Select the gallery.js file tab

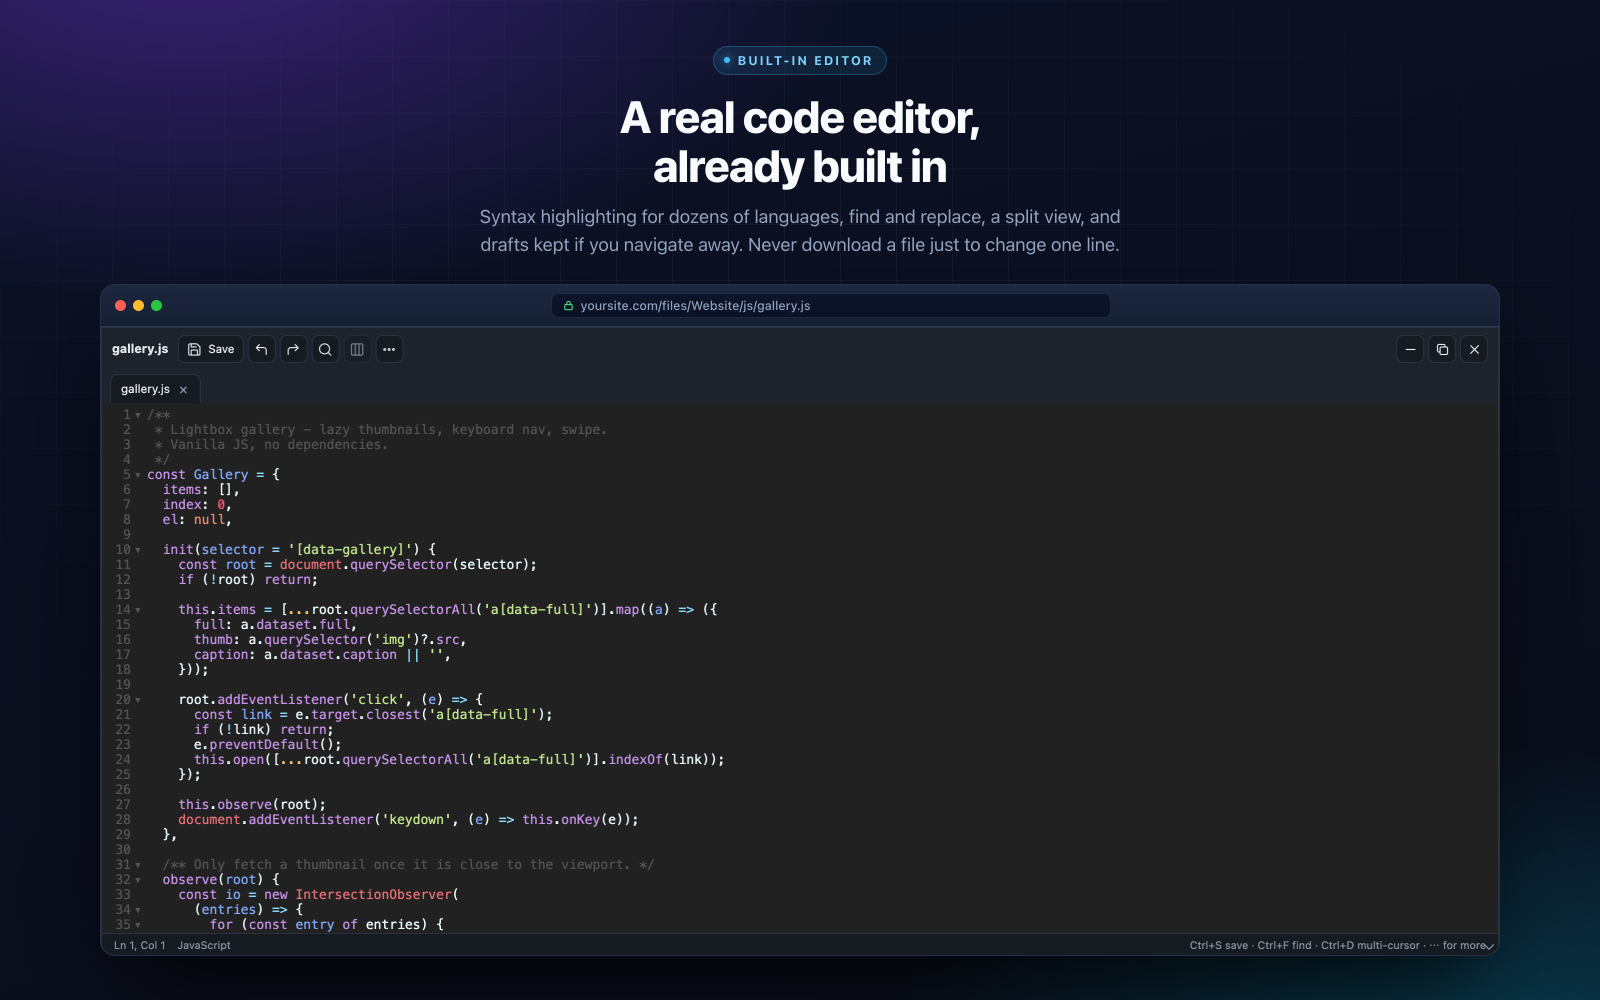pyautogui.click(x=155, y=389)
